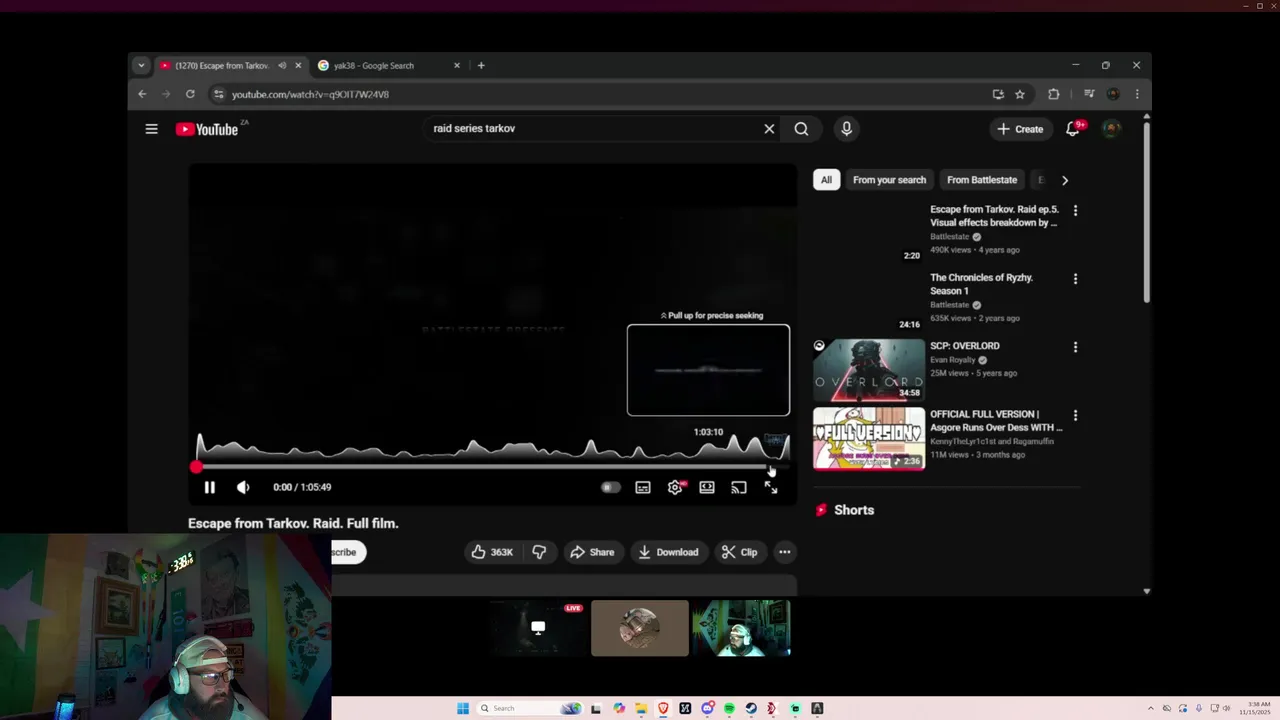This screenshot has height=720, width=1280.
Task: Open Steam from the taskbar
Action: 751,708
